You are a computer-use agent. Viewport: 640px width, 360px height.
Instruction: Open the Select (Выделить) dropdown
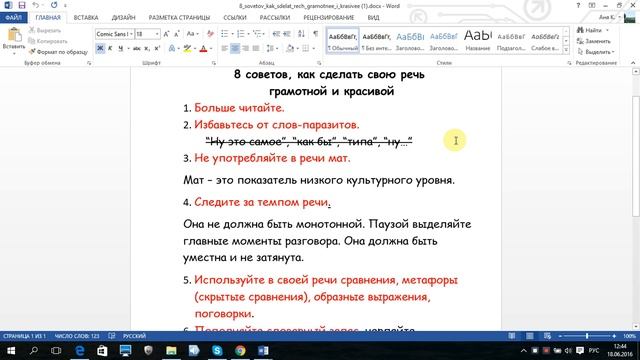(596, 52)
